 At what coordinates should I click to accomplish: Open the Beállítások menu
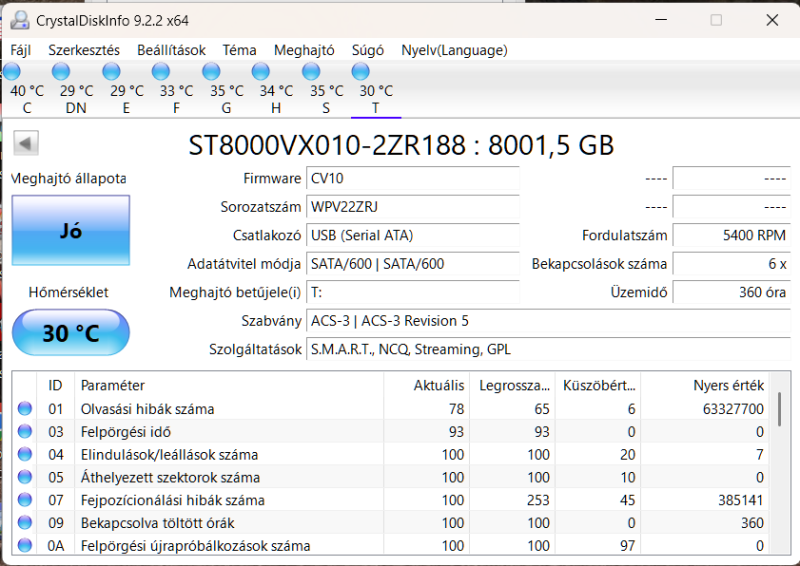point(171,50)
